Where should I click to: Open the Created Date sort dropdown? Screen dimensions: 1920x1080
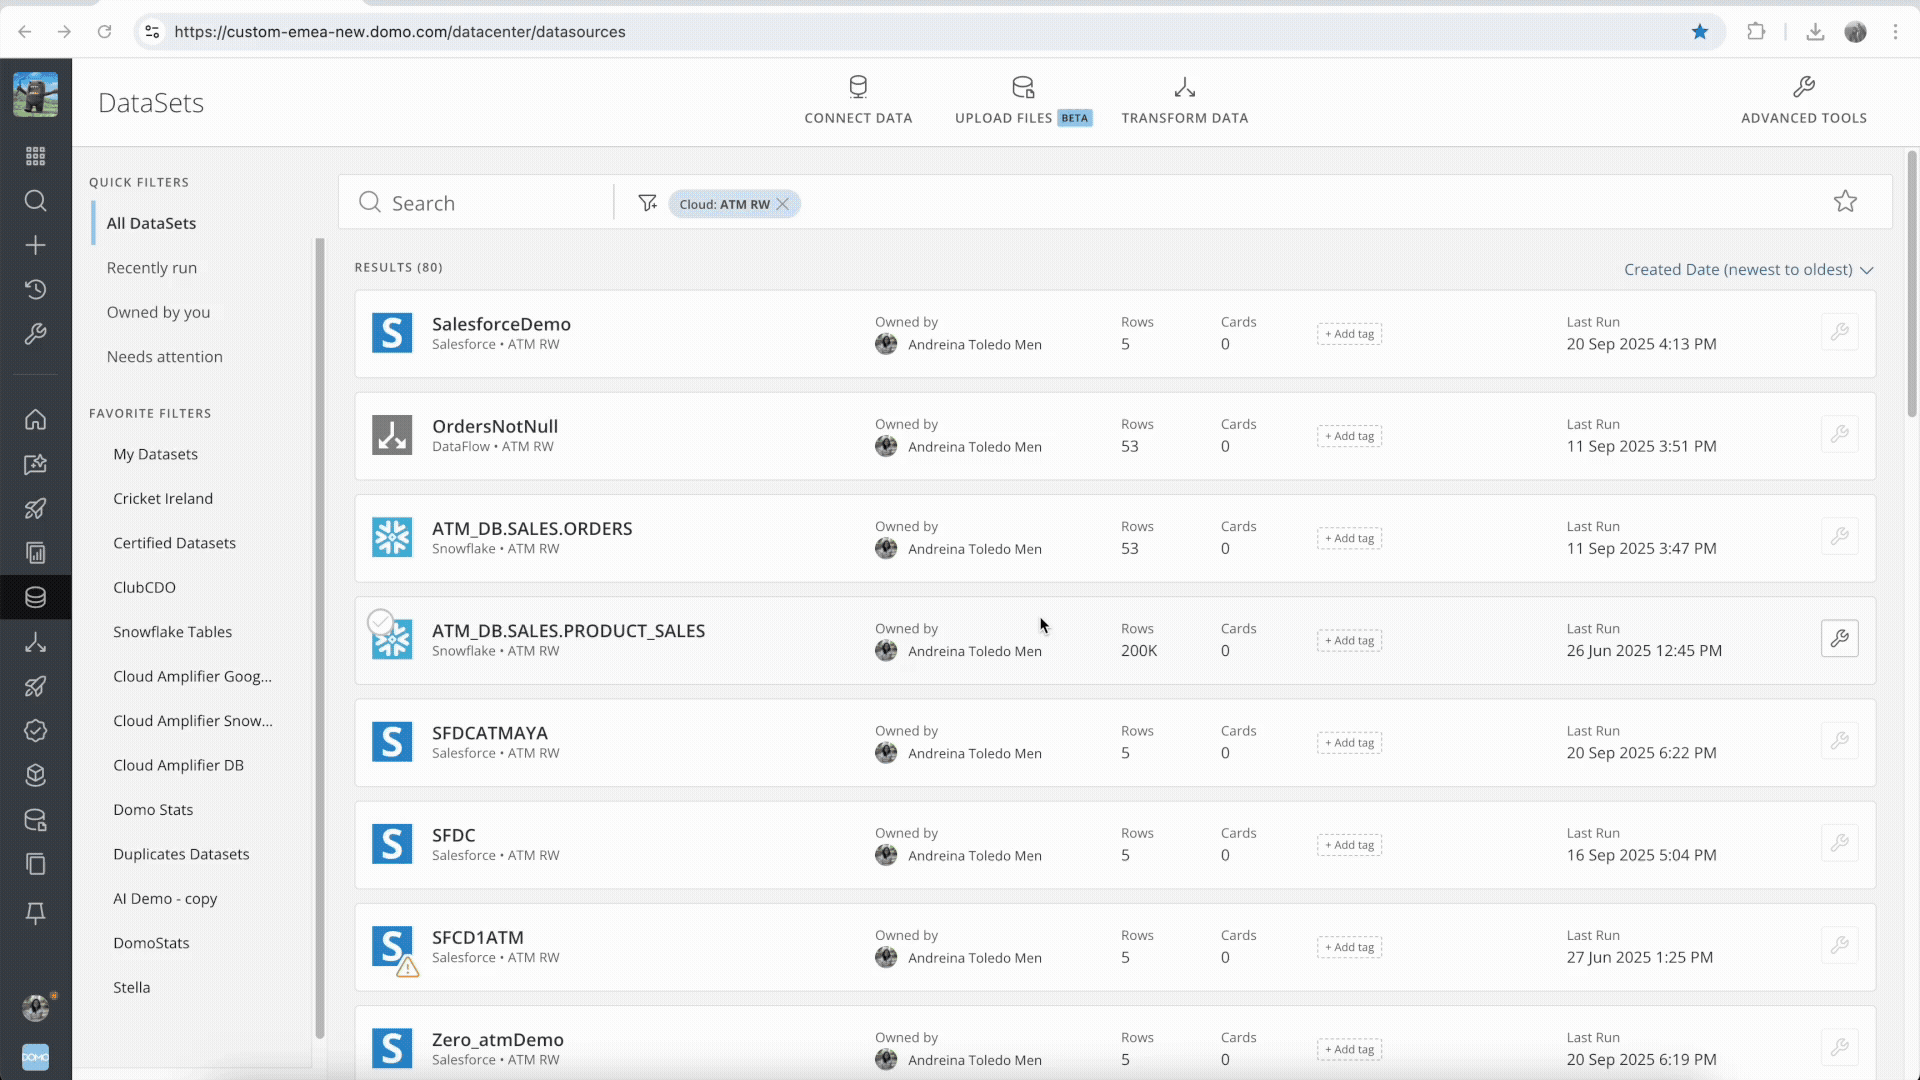coord(1748,270)
